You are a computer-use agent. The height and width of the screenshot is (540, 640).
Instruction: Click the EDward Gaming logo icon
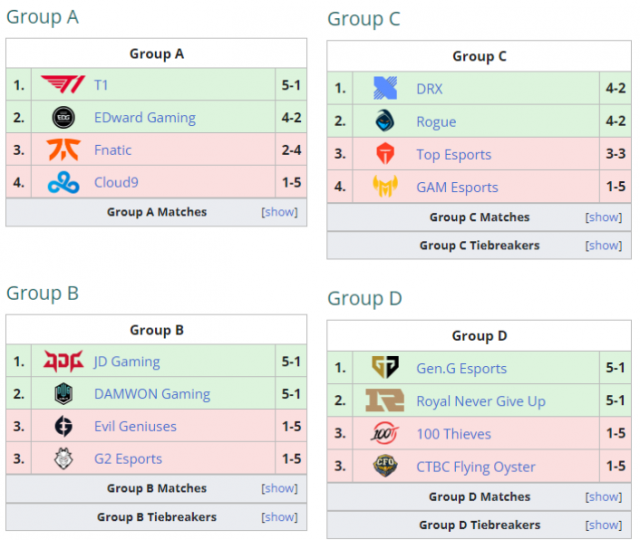click(62, 118)
